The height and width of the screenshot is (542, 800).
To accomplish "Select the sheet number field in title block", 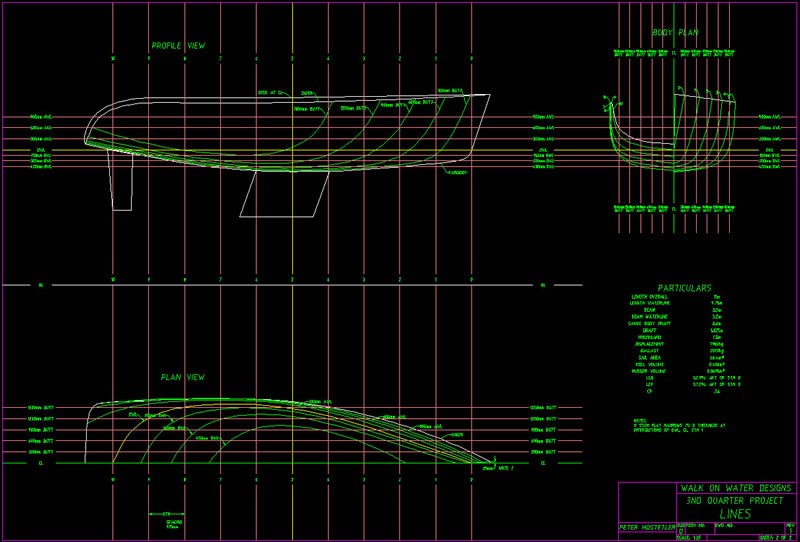I will point(773,537).
